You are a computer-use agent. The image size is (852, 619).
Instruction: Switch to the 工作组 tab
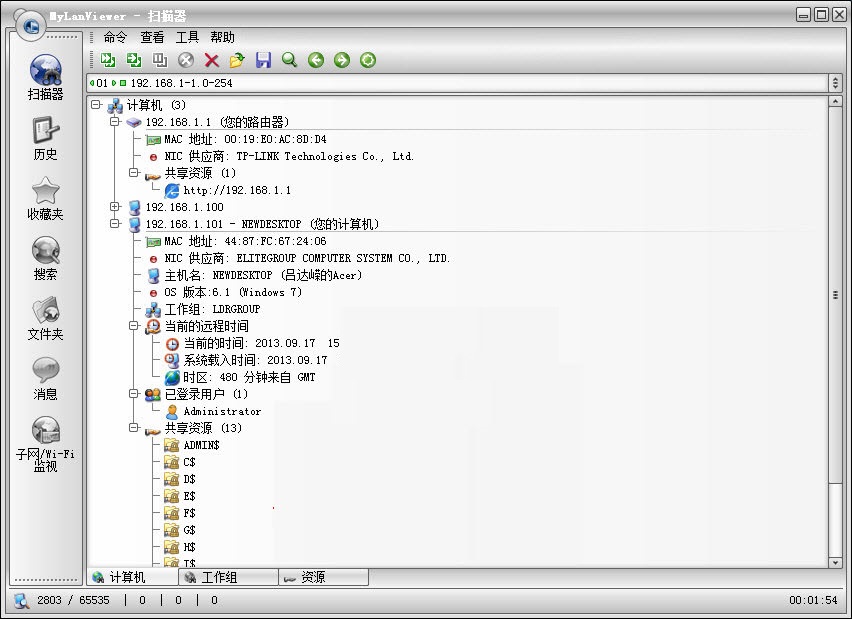[219, 577]
